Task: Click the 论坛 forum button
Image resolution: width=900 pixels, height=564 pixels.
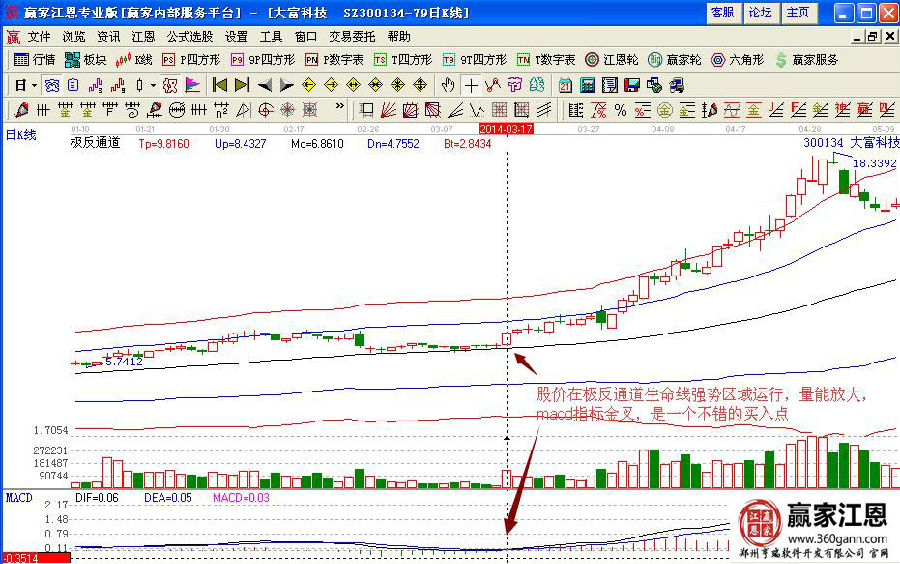Action: (x=760, y=13)
